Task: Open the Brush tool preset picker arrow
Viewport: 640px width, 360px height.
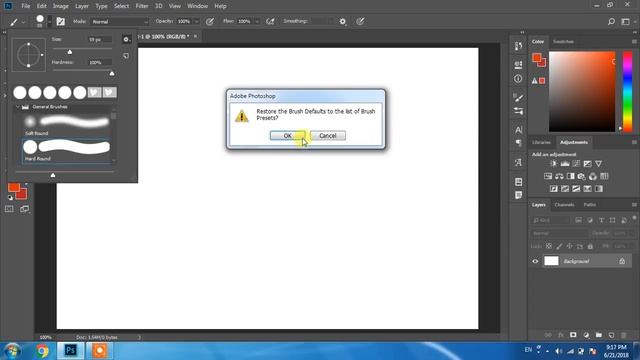Action: [x=23, y=22]
